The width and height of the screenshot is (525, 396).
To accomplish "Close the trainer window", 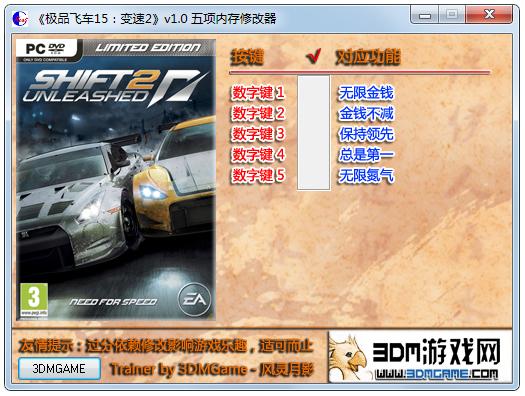I will click(x=489, y=15).
